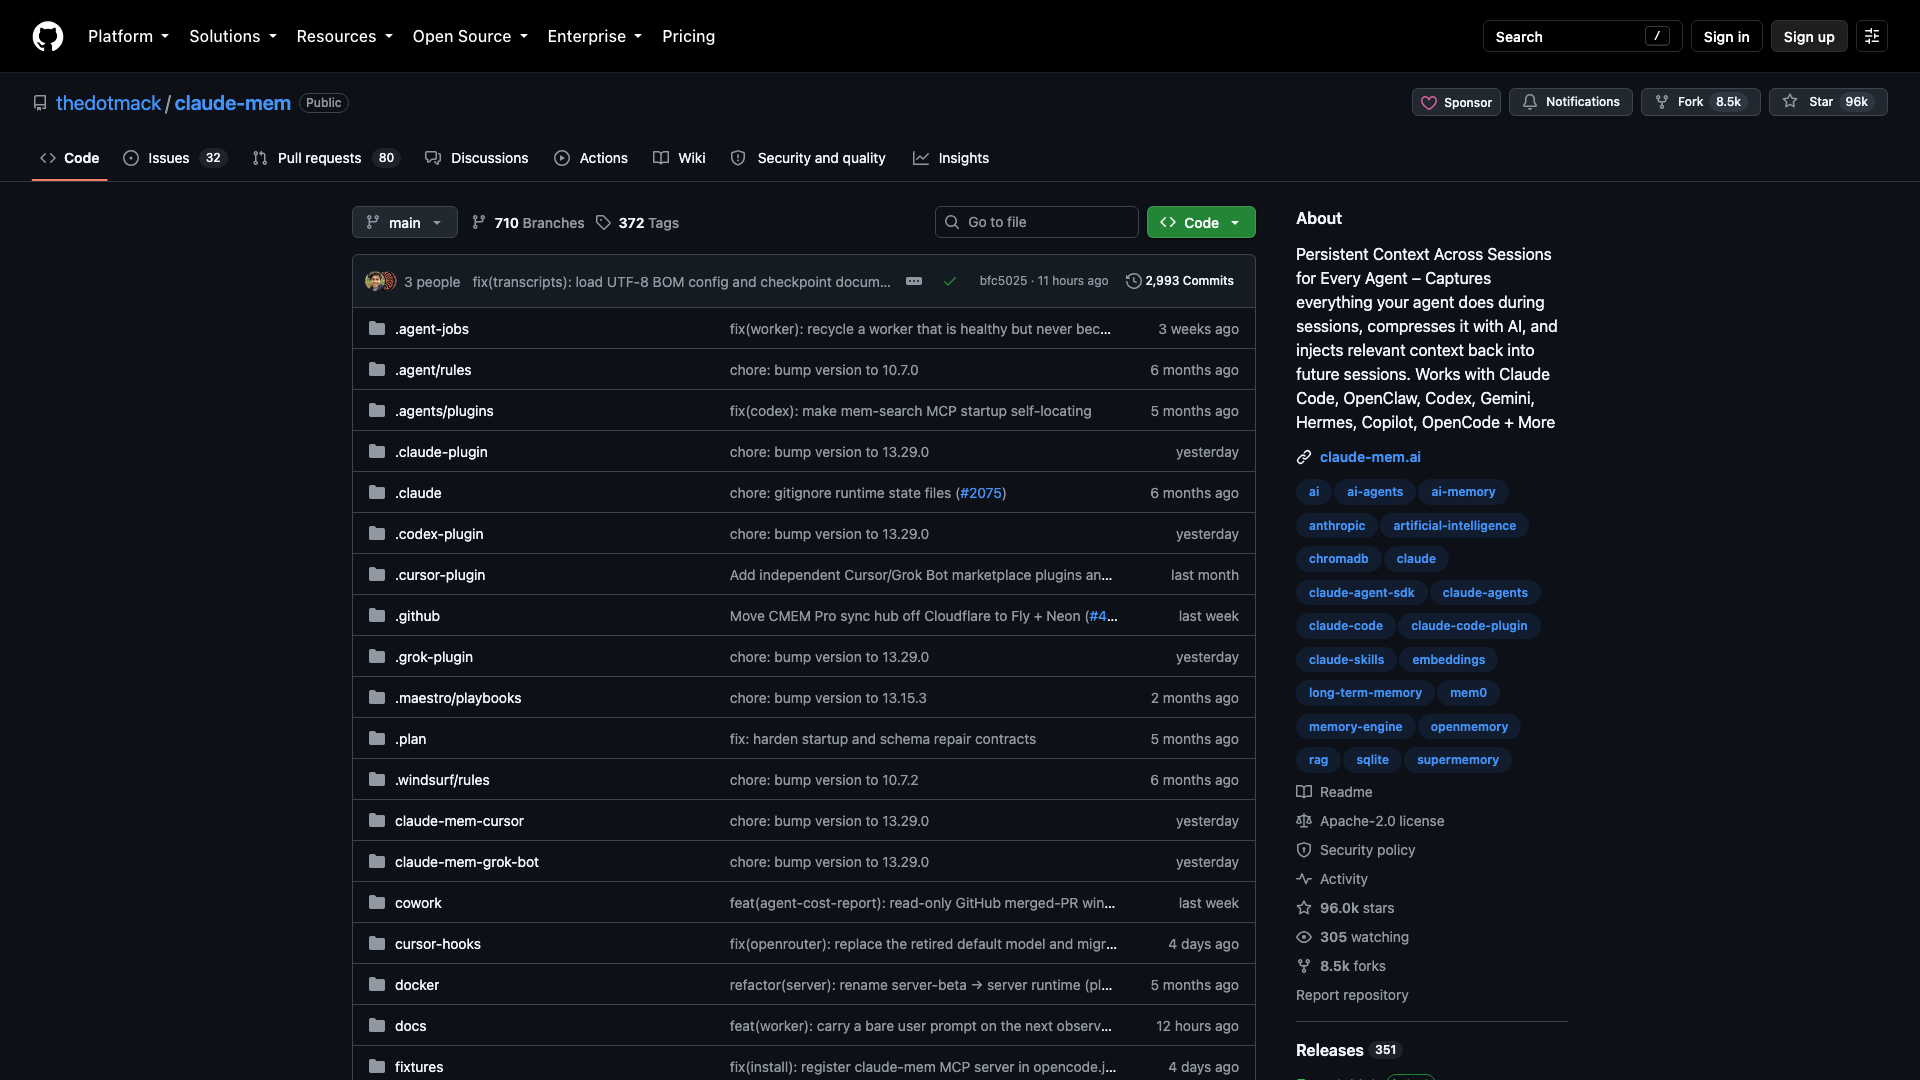Click Report repository
1920x1080 pixels.
tap(1352, 995)
